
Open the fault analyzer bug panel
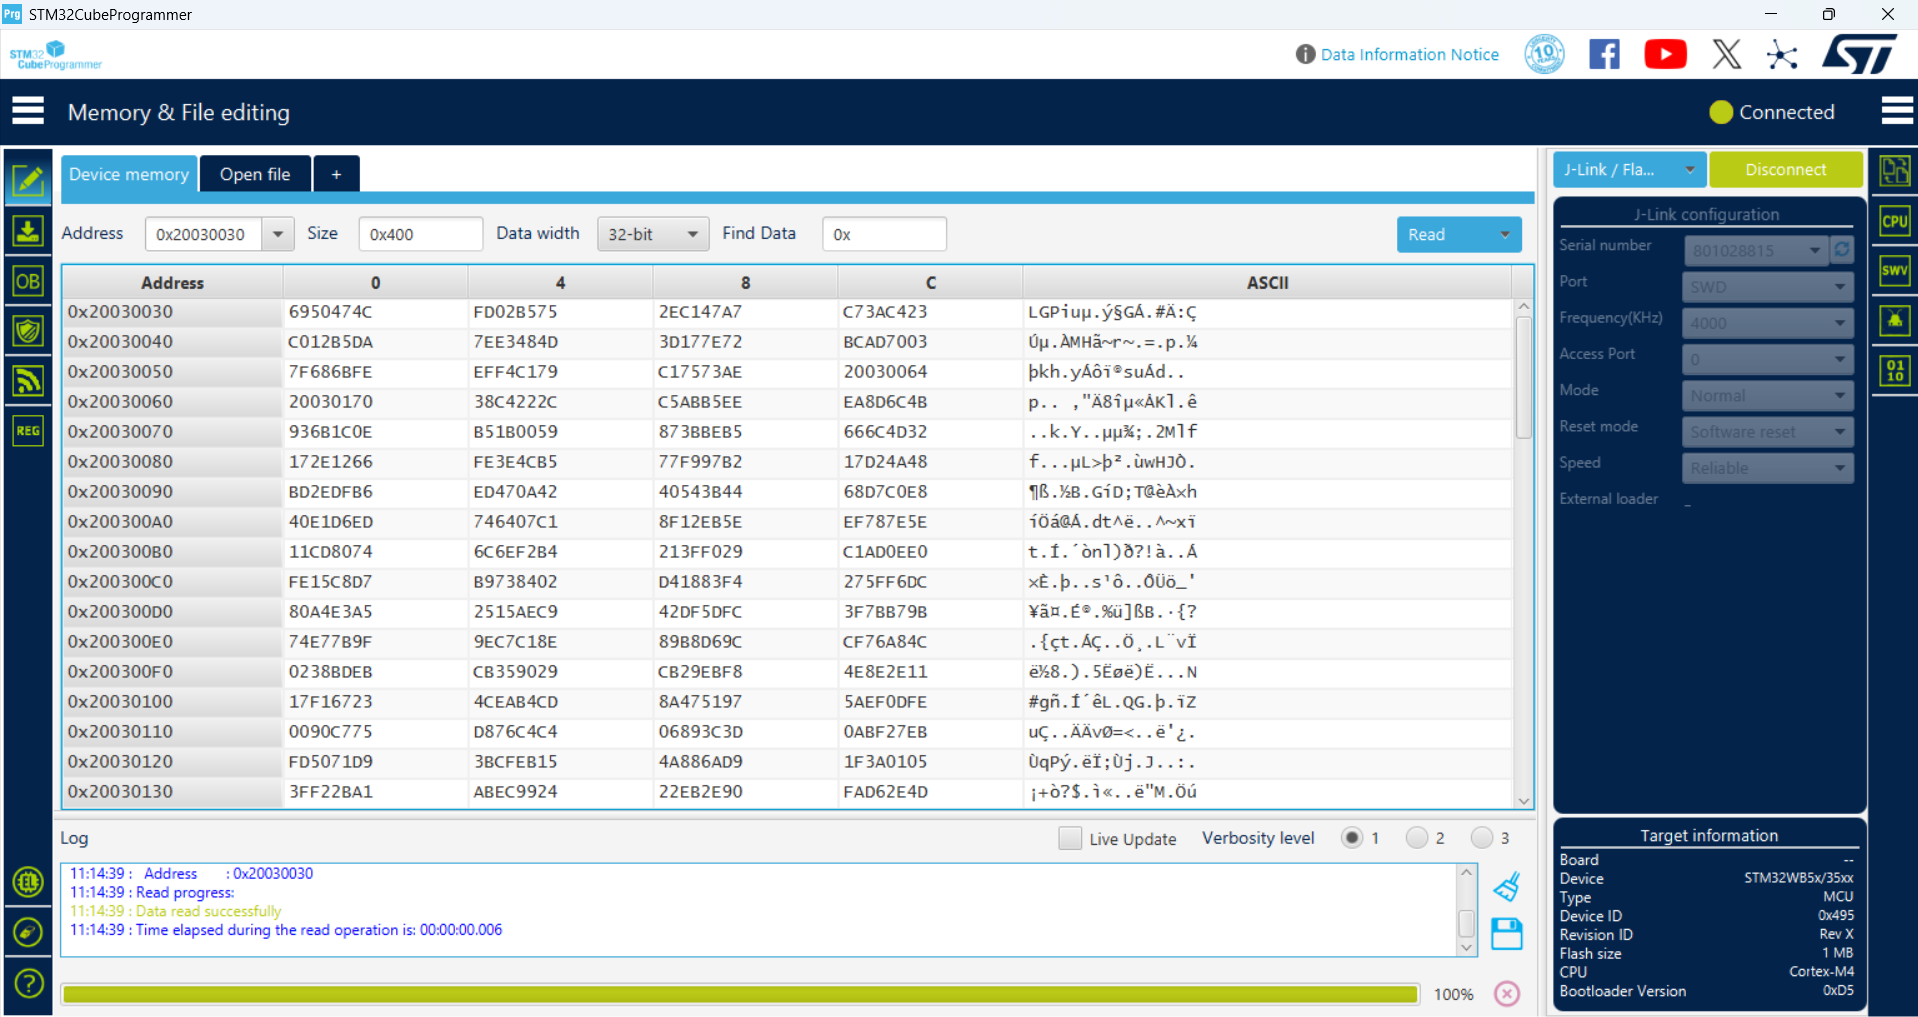pyautogui.click(x=1893, y=320)
